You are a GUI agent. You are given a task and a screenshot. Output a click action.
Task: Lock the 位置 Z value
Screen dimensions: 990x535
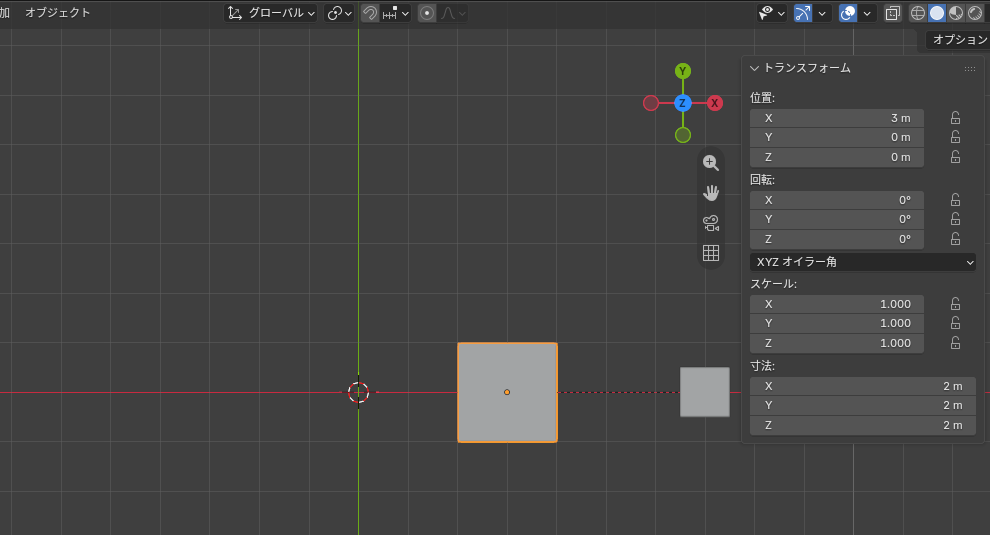pyautogui.click(x=955, y=157)
